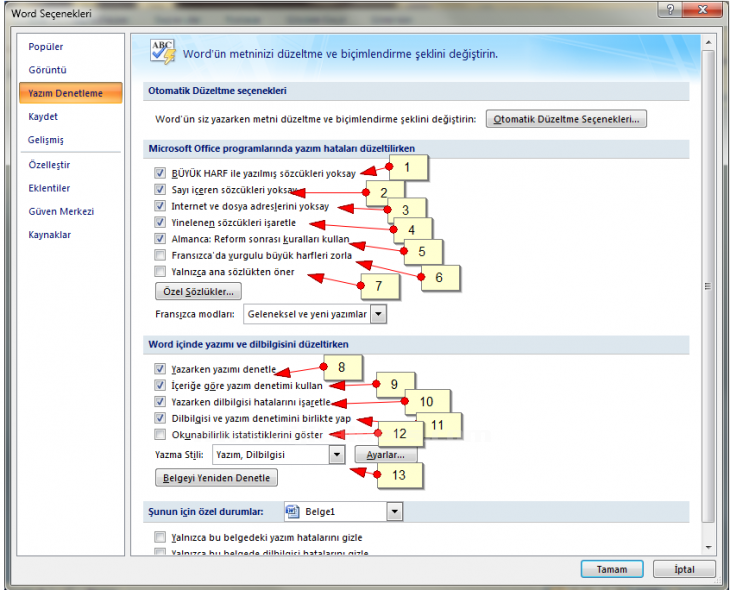
Task: Click the 'Ayarlar...' button
Action: click(385, 454)
